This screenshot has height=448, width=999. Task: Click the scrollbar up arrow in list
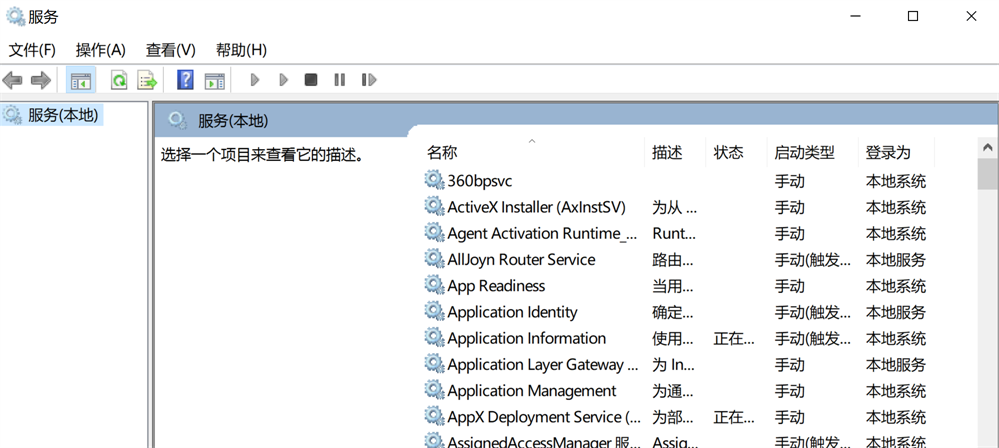(x=987, y=148)
